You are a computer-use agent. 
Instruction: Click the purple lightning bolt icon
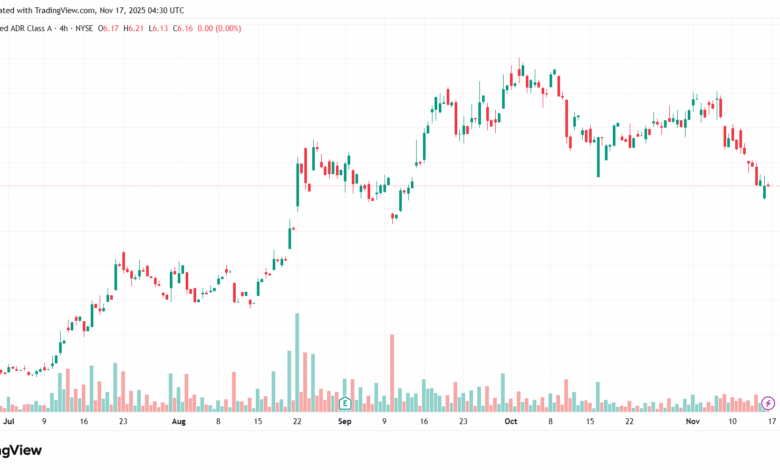coord(767,403)
